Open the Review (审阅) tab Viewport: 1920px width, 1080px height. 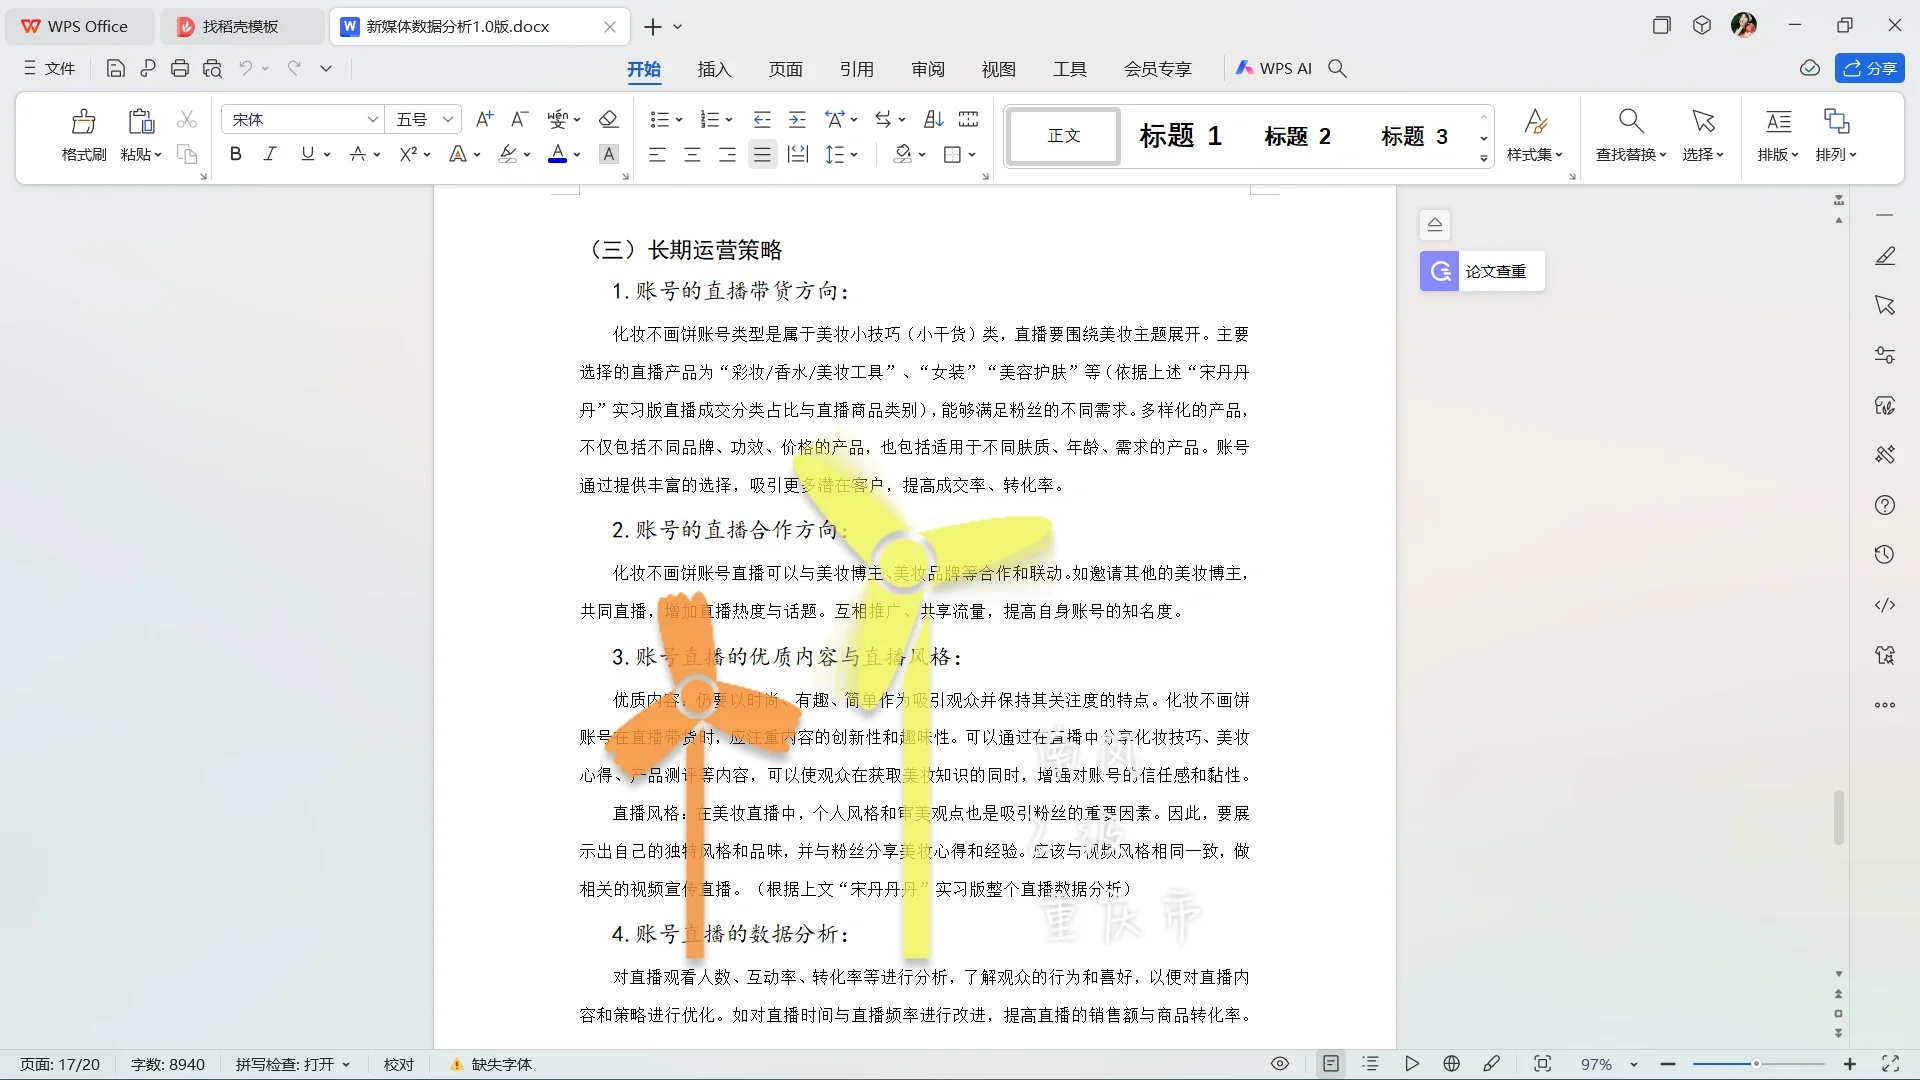pyautogui.click(x=928, y=69)
